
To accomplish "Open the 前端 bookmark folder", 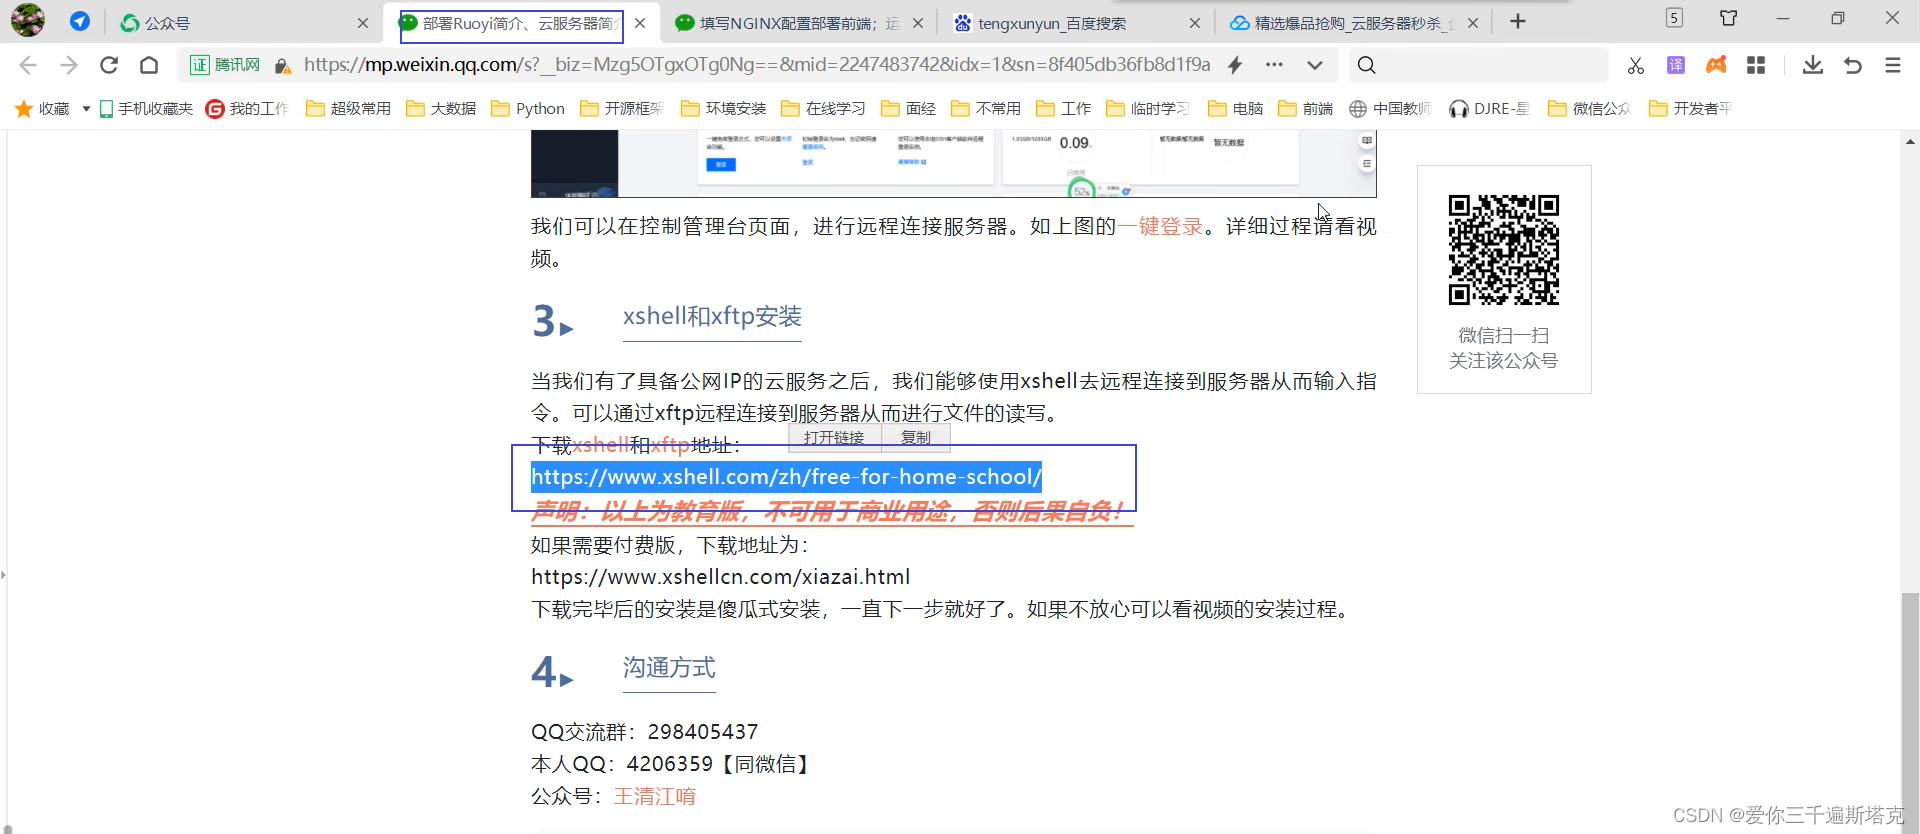I will click(x=1306, y=109).
